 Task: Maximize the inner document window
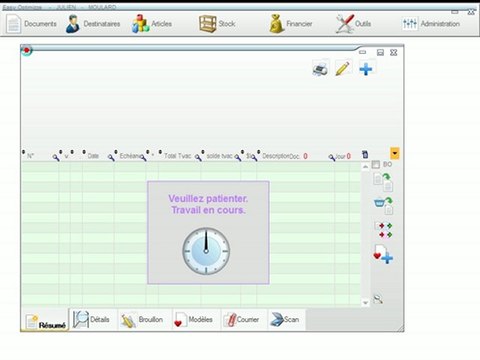pos(380,52)
